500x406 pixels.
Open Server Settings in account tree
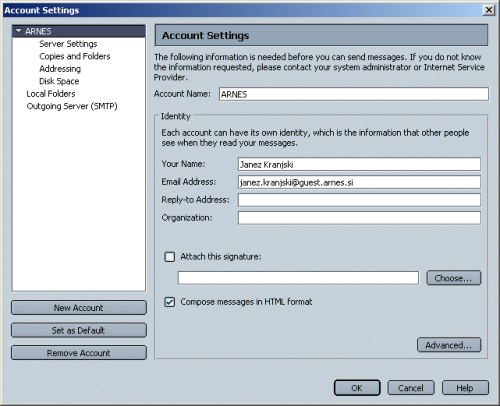(68, 44)
